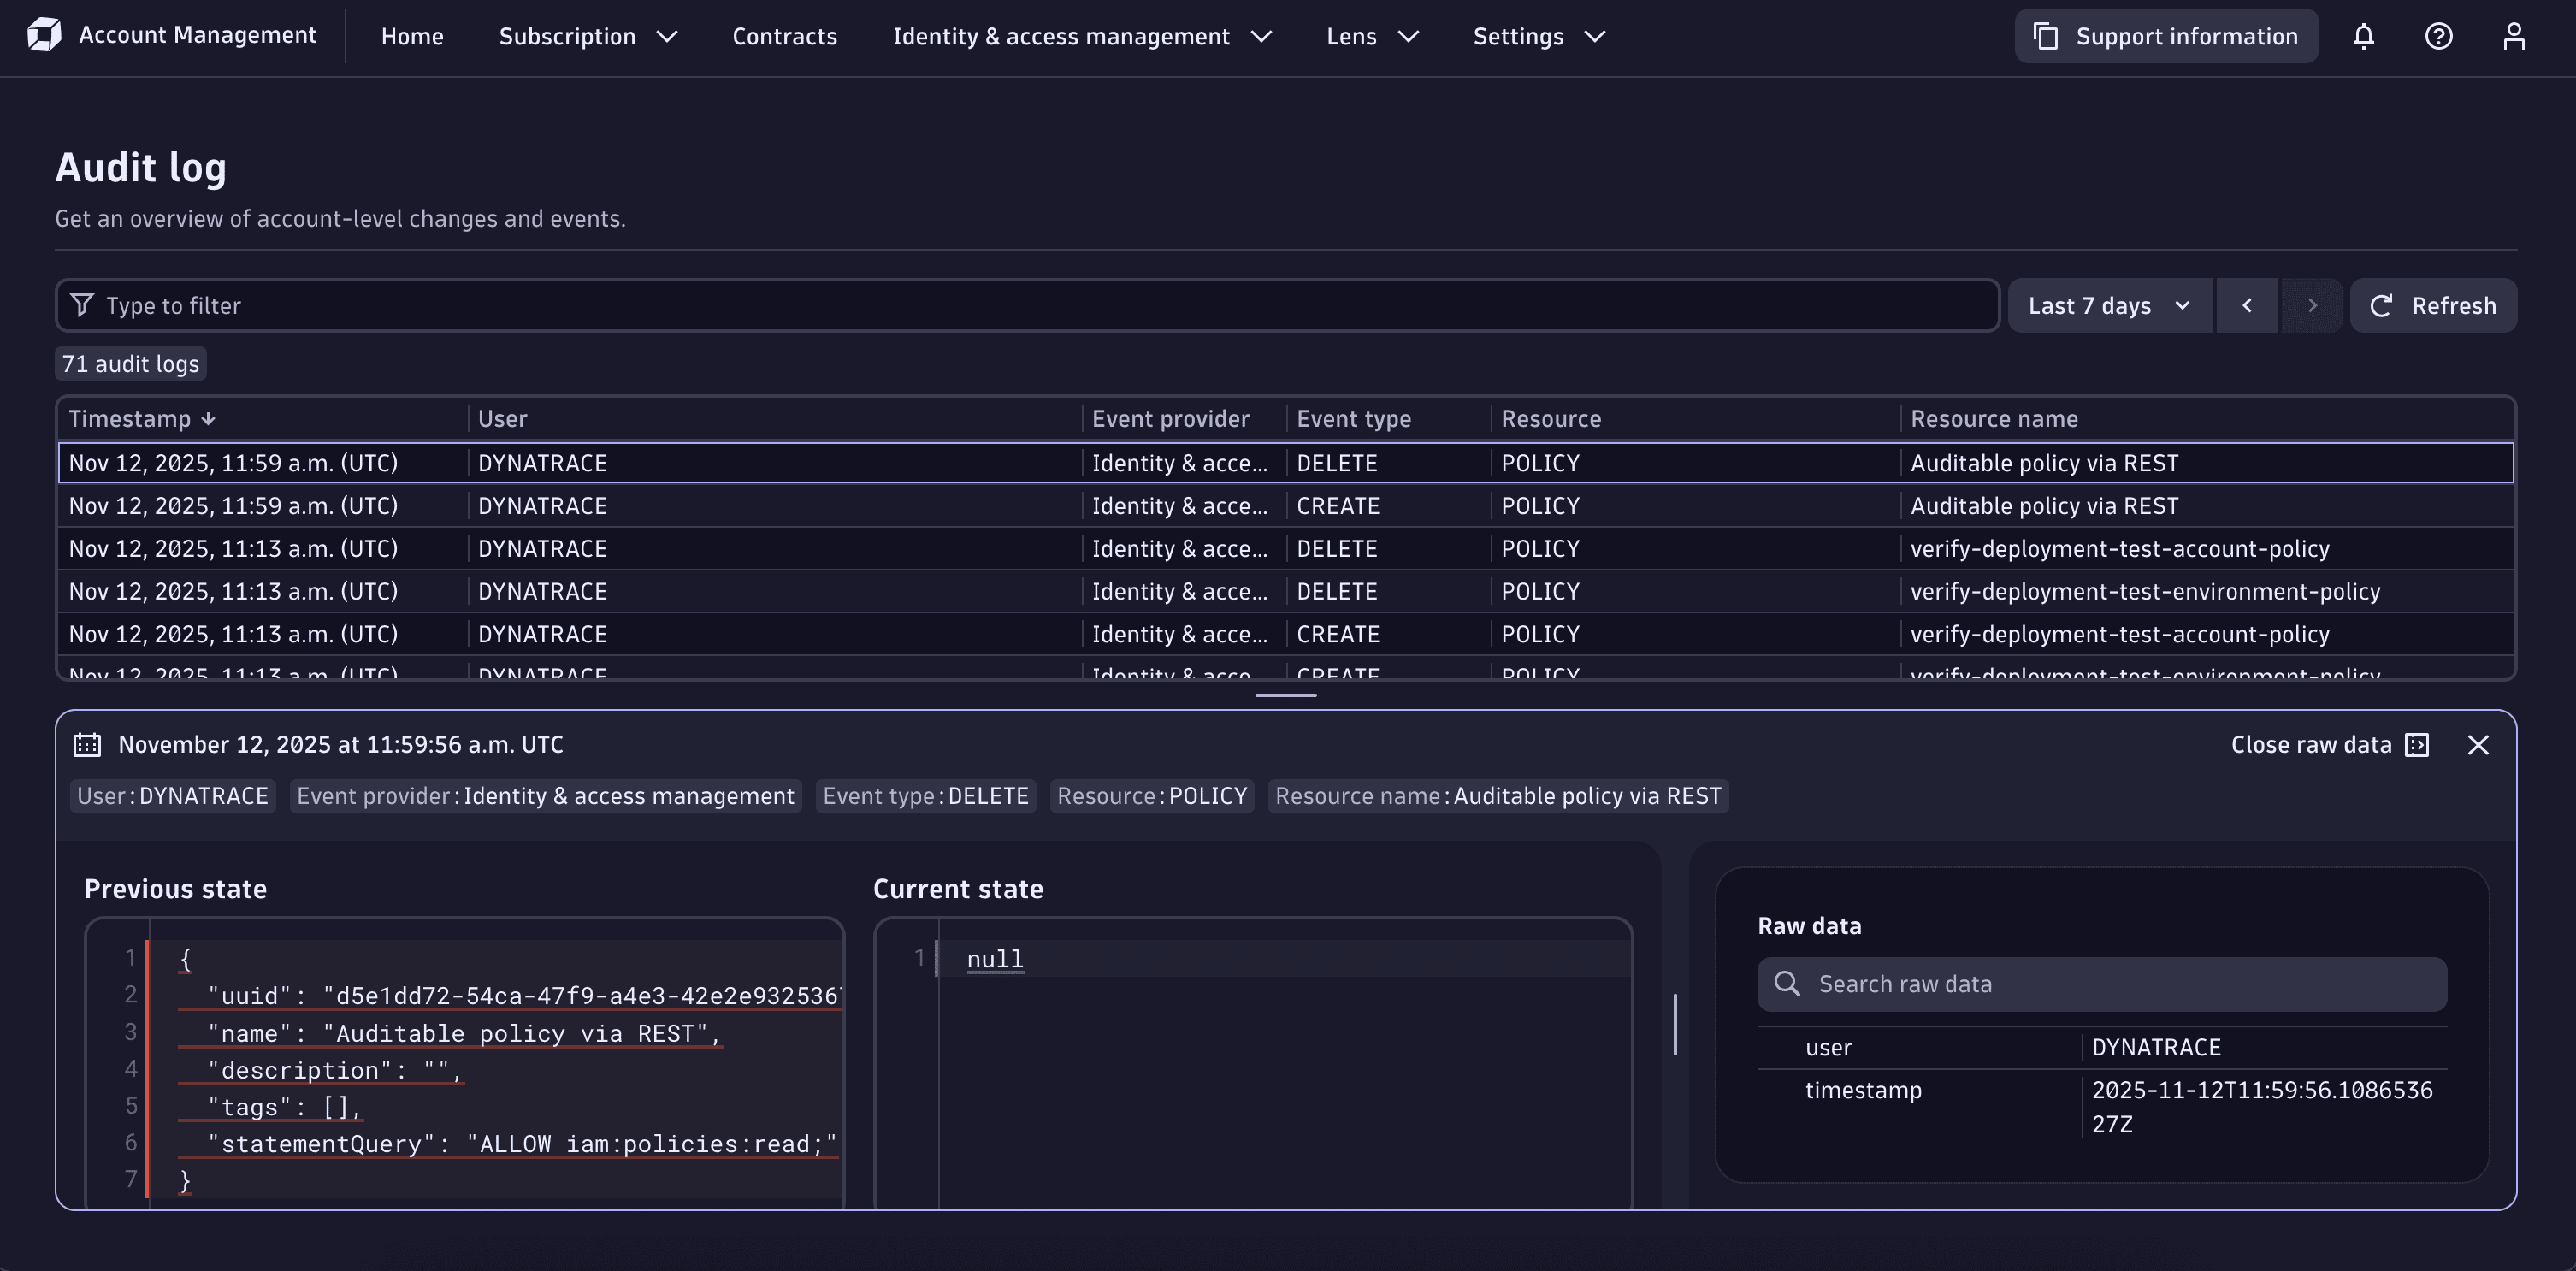The image size is (2576, 1271).
Task: Click the previous page arrow
Action: pos(2247,305)
